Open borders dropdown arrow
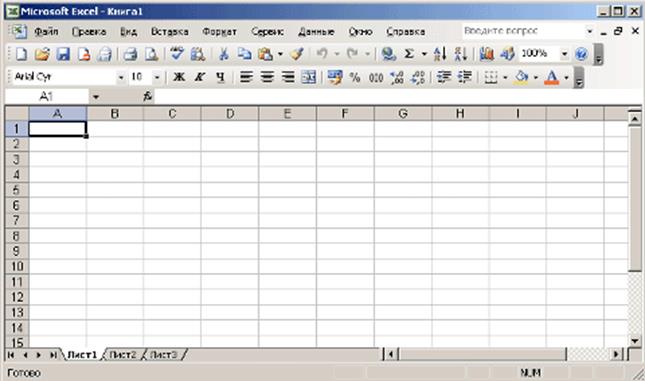Viewport: 645px width, 381px height. [505, 77]
